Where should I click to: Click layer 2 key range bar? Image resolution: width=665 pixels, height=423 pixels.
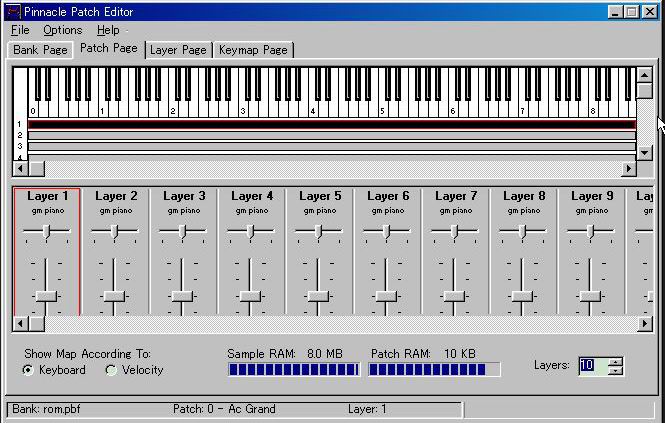(x=332, y=136)
